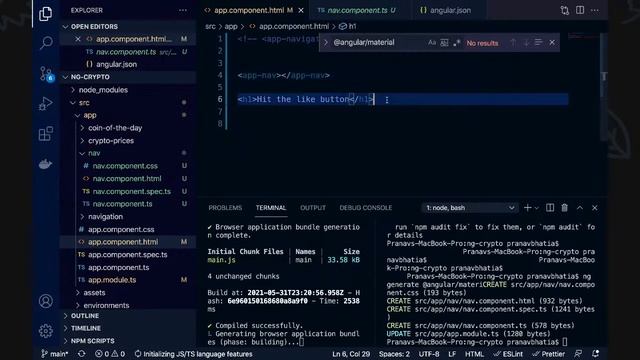Open nav.component.html in file tree
The width and height of the screenshot is (640, 360).
127,178
